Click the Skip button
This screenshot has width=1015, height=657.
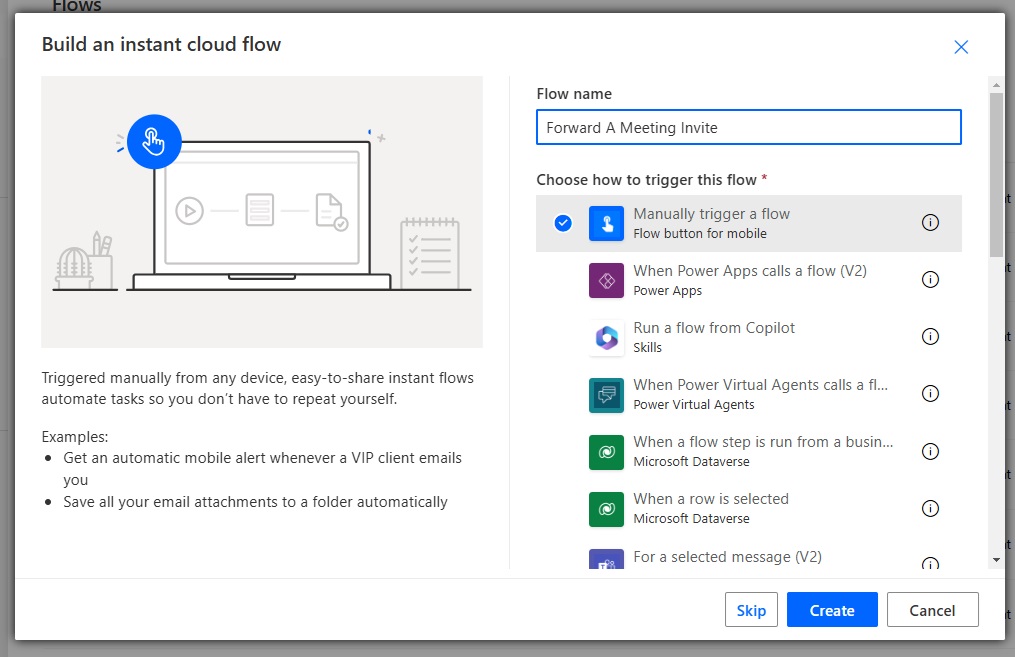(x=751, y=610)
